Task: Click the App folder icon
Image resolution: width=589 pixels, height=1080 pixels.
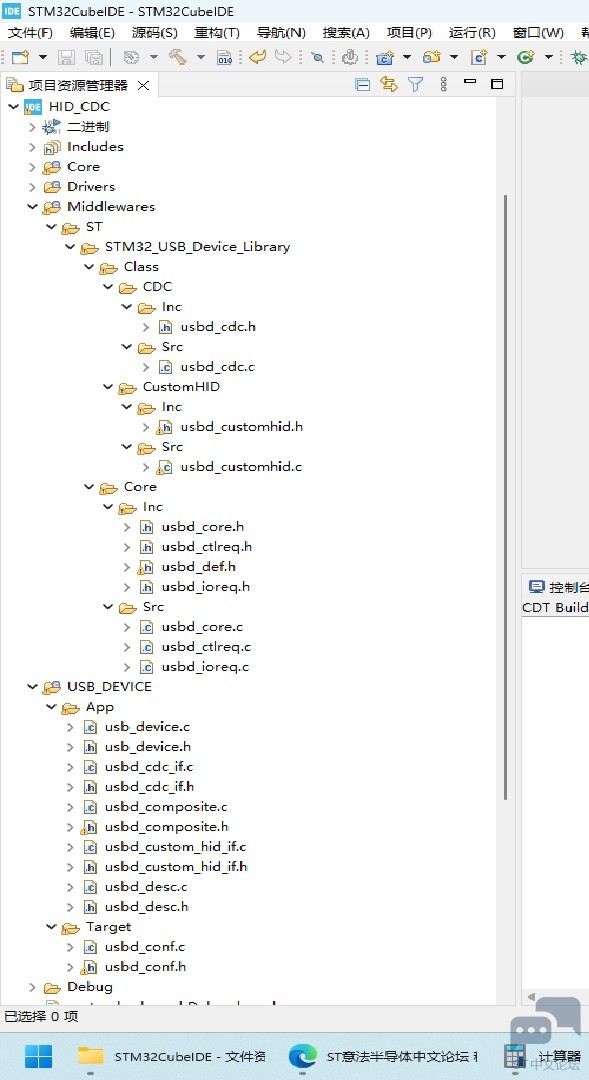Action: pyautogui.click(x=71, y=707)
